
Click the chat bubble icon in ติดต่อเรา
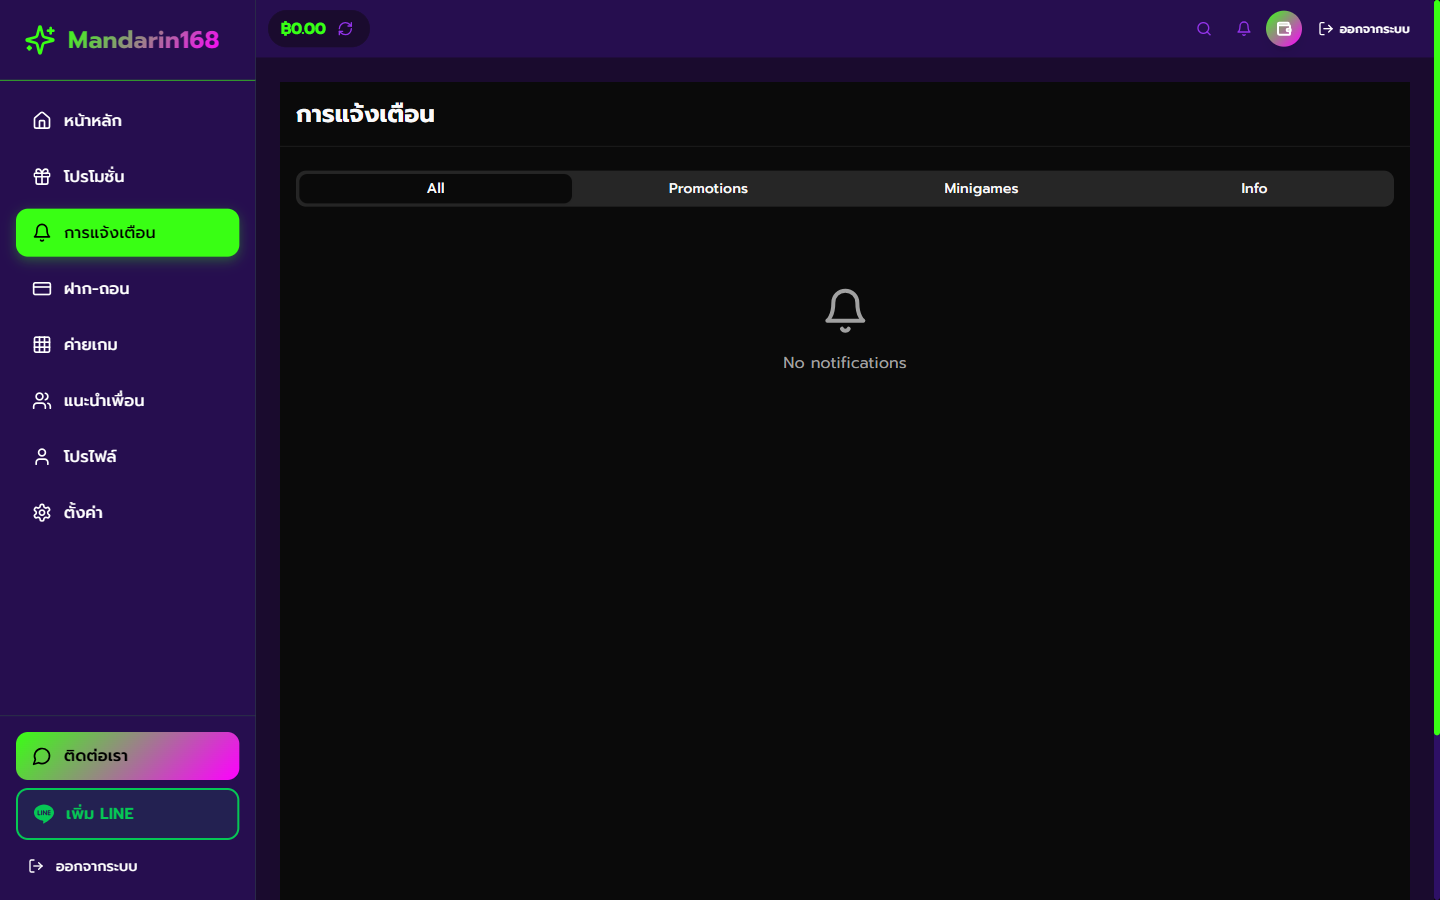point(42,756)
